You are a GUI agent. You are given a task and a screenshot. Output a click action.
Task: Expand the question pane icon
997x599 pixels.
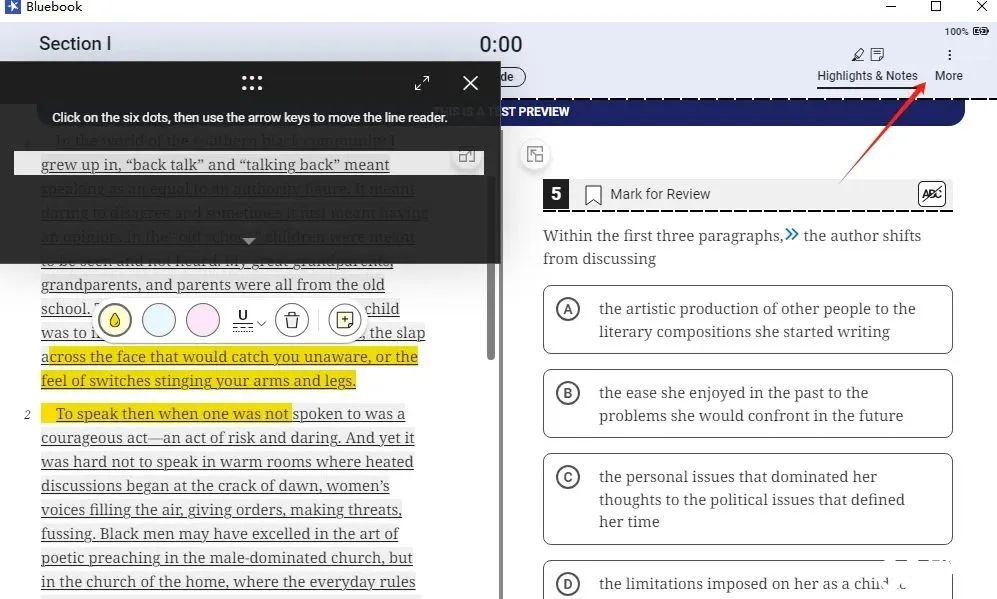[x=535, y=155]
